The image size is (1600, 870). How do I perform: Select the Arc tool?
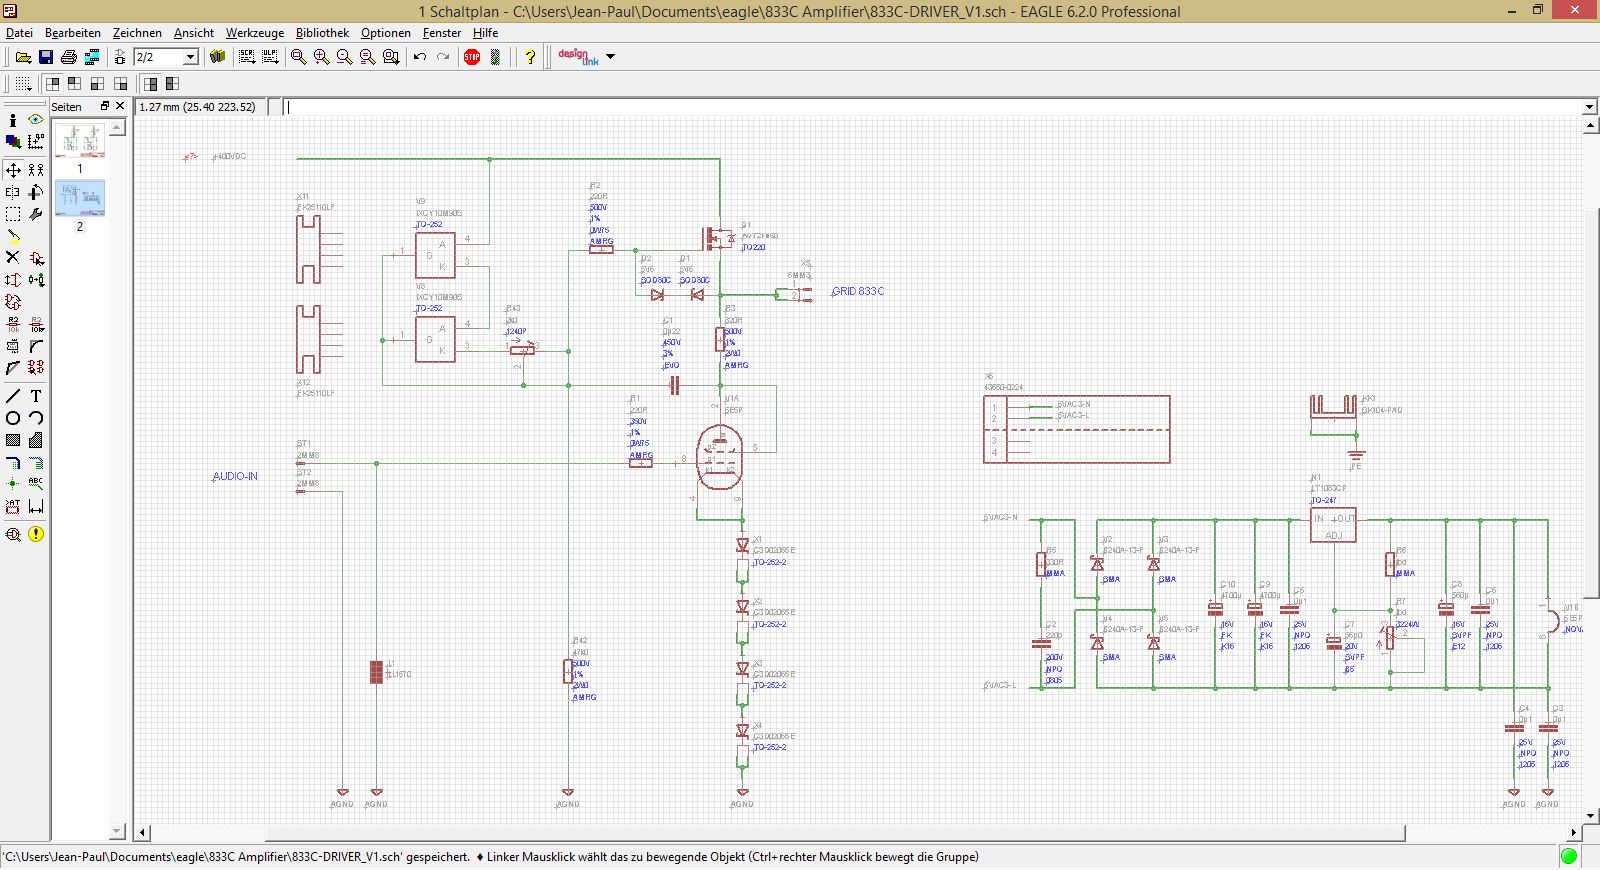(36, 418)
